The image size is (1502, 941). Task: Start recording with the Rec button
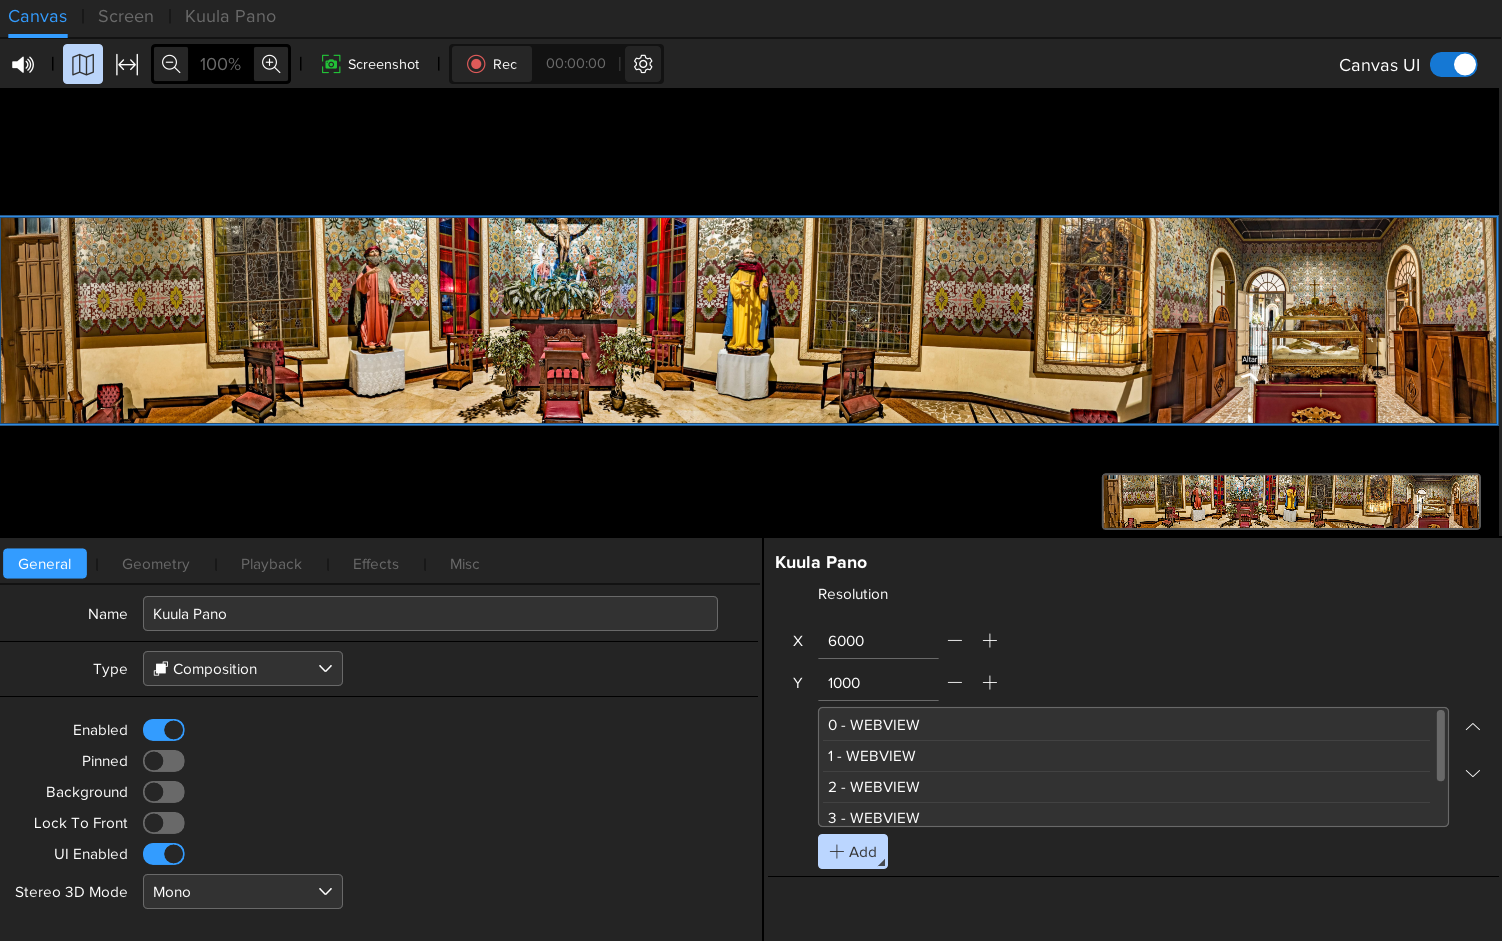pos(492,64)
